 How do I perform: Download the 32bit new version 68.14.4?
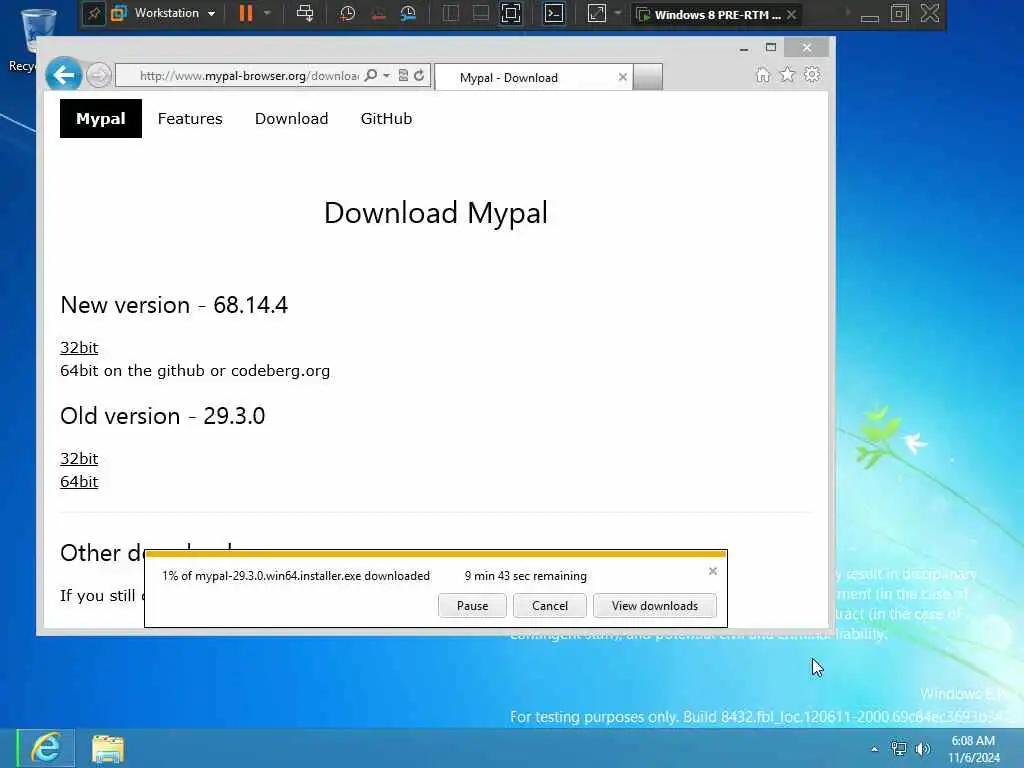(x=79, y=347)
